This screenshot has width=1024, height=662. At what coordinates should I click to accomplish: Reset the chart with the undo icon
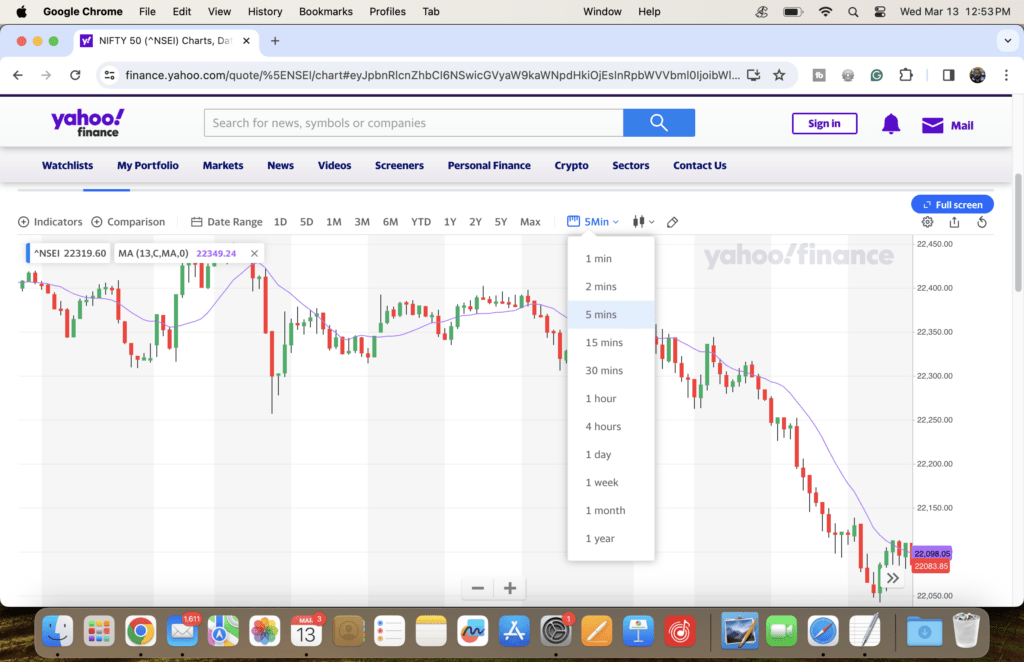tap(982, 222)
